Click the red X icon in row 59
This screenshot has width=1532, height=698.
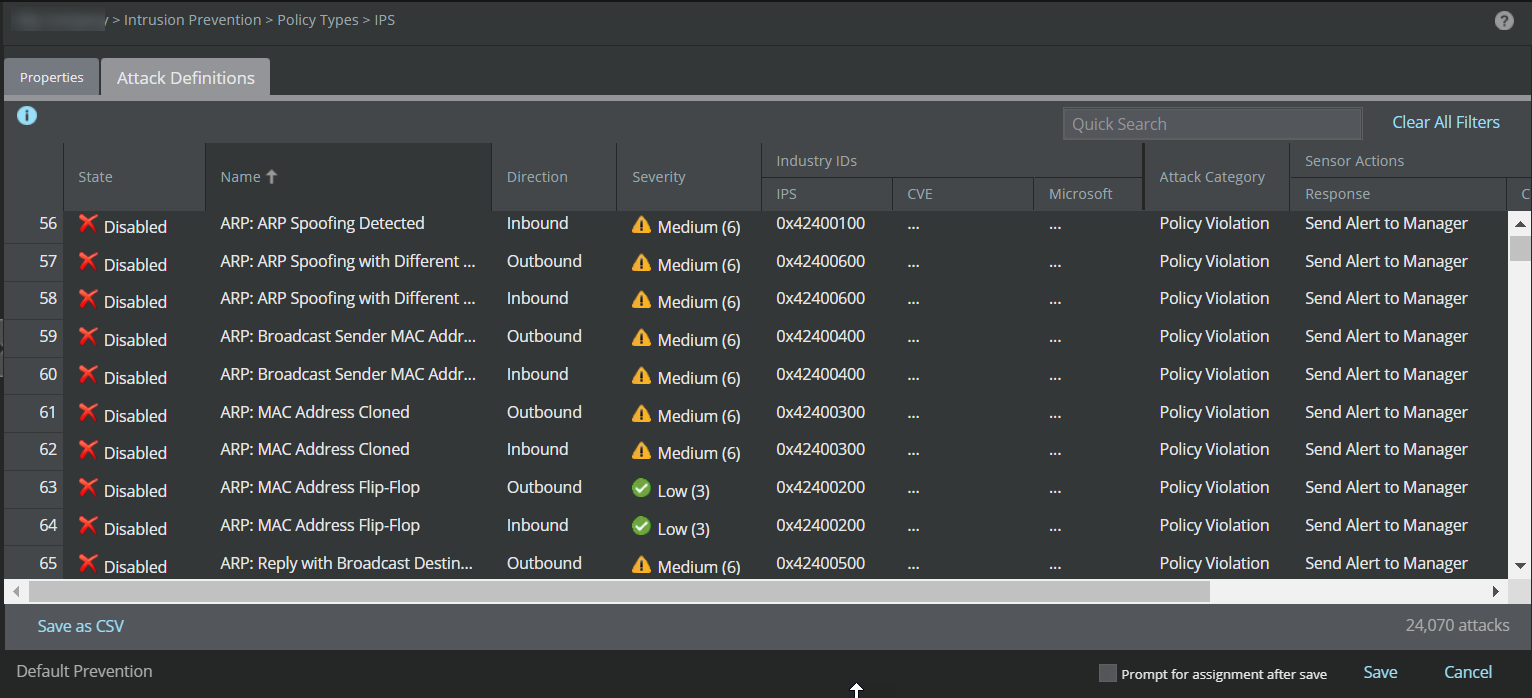point(88,337)
